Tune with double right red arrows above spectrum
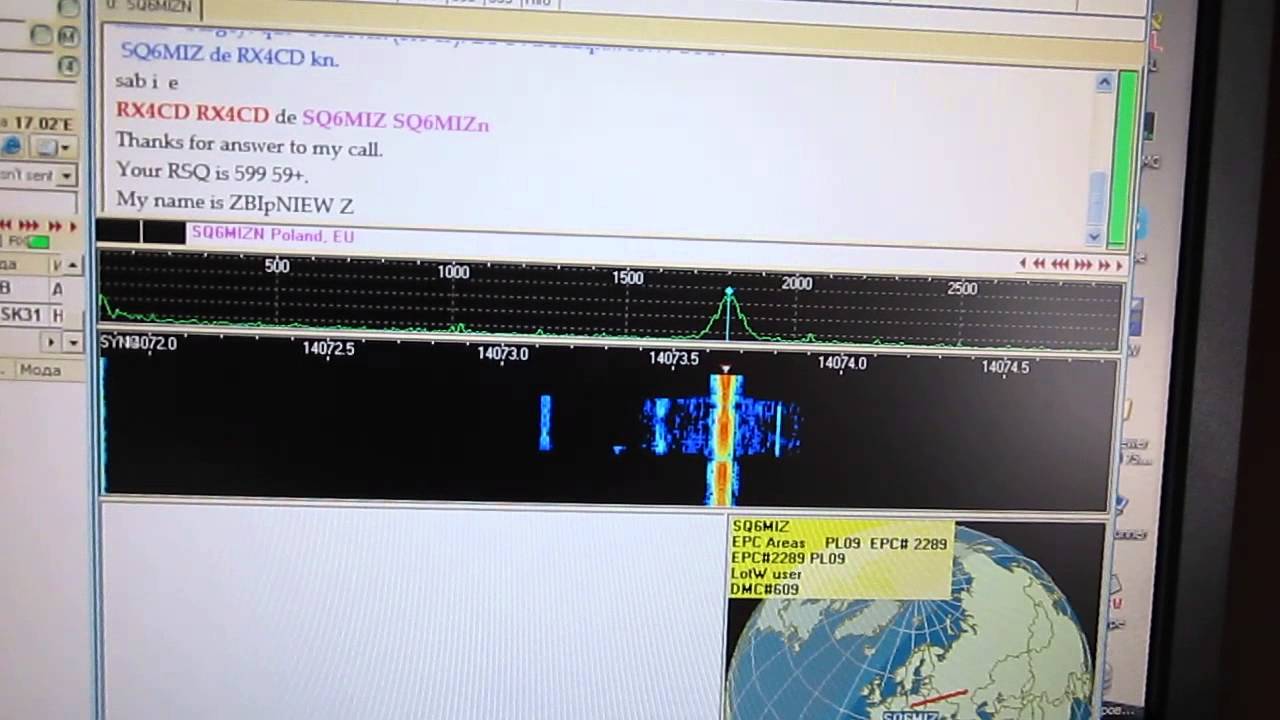Screen dimensions: 1280x720 click(x=1104, y=265)
